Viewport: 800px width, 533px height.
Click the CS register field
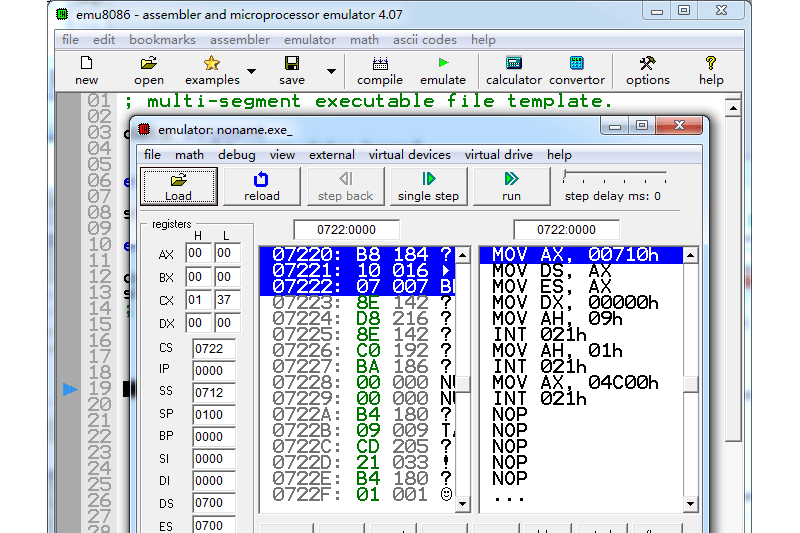214,348
